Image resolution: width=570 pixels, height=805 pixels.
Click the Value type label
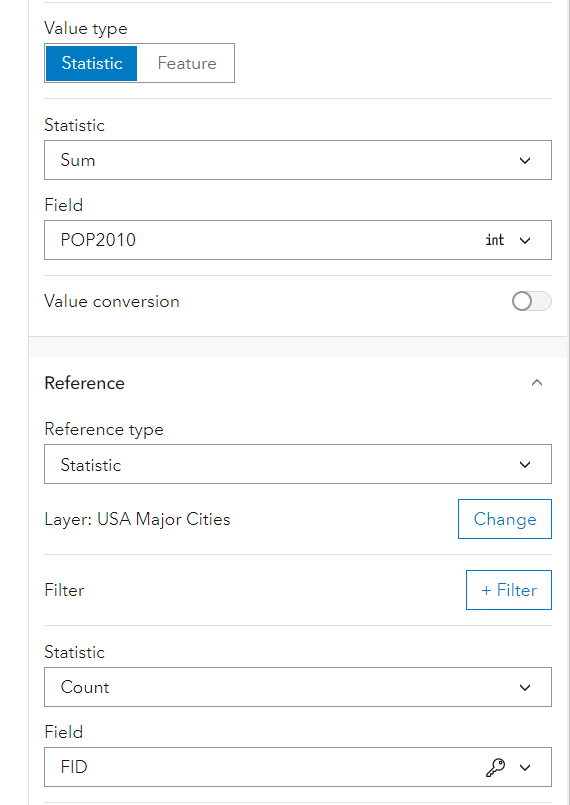[86, 29]
